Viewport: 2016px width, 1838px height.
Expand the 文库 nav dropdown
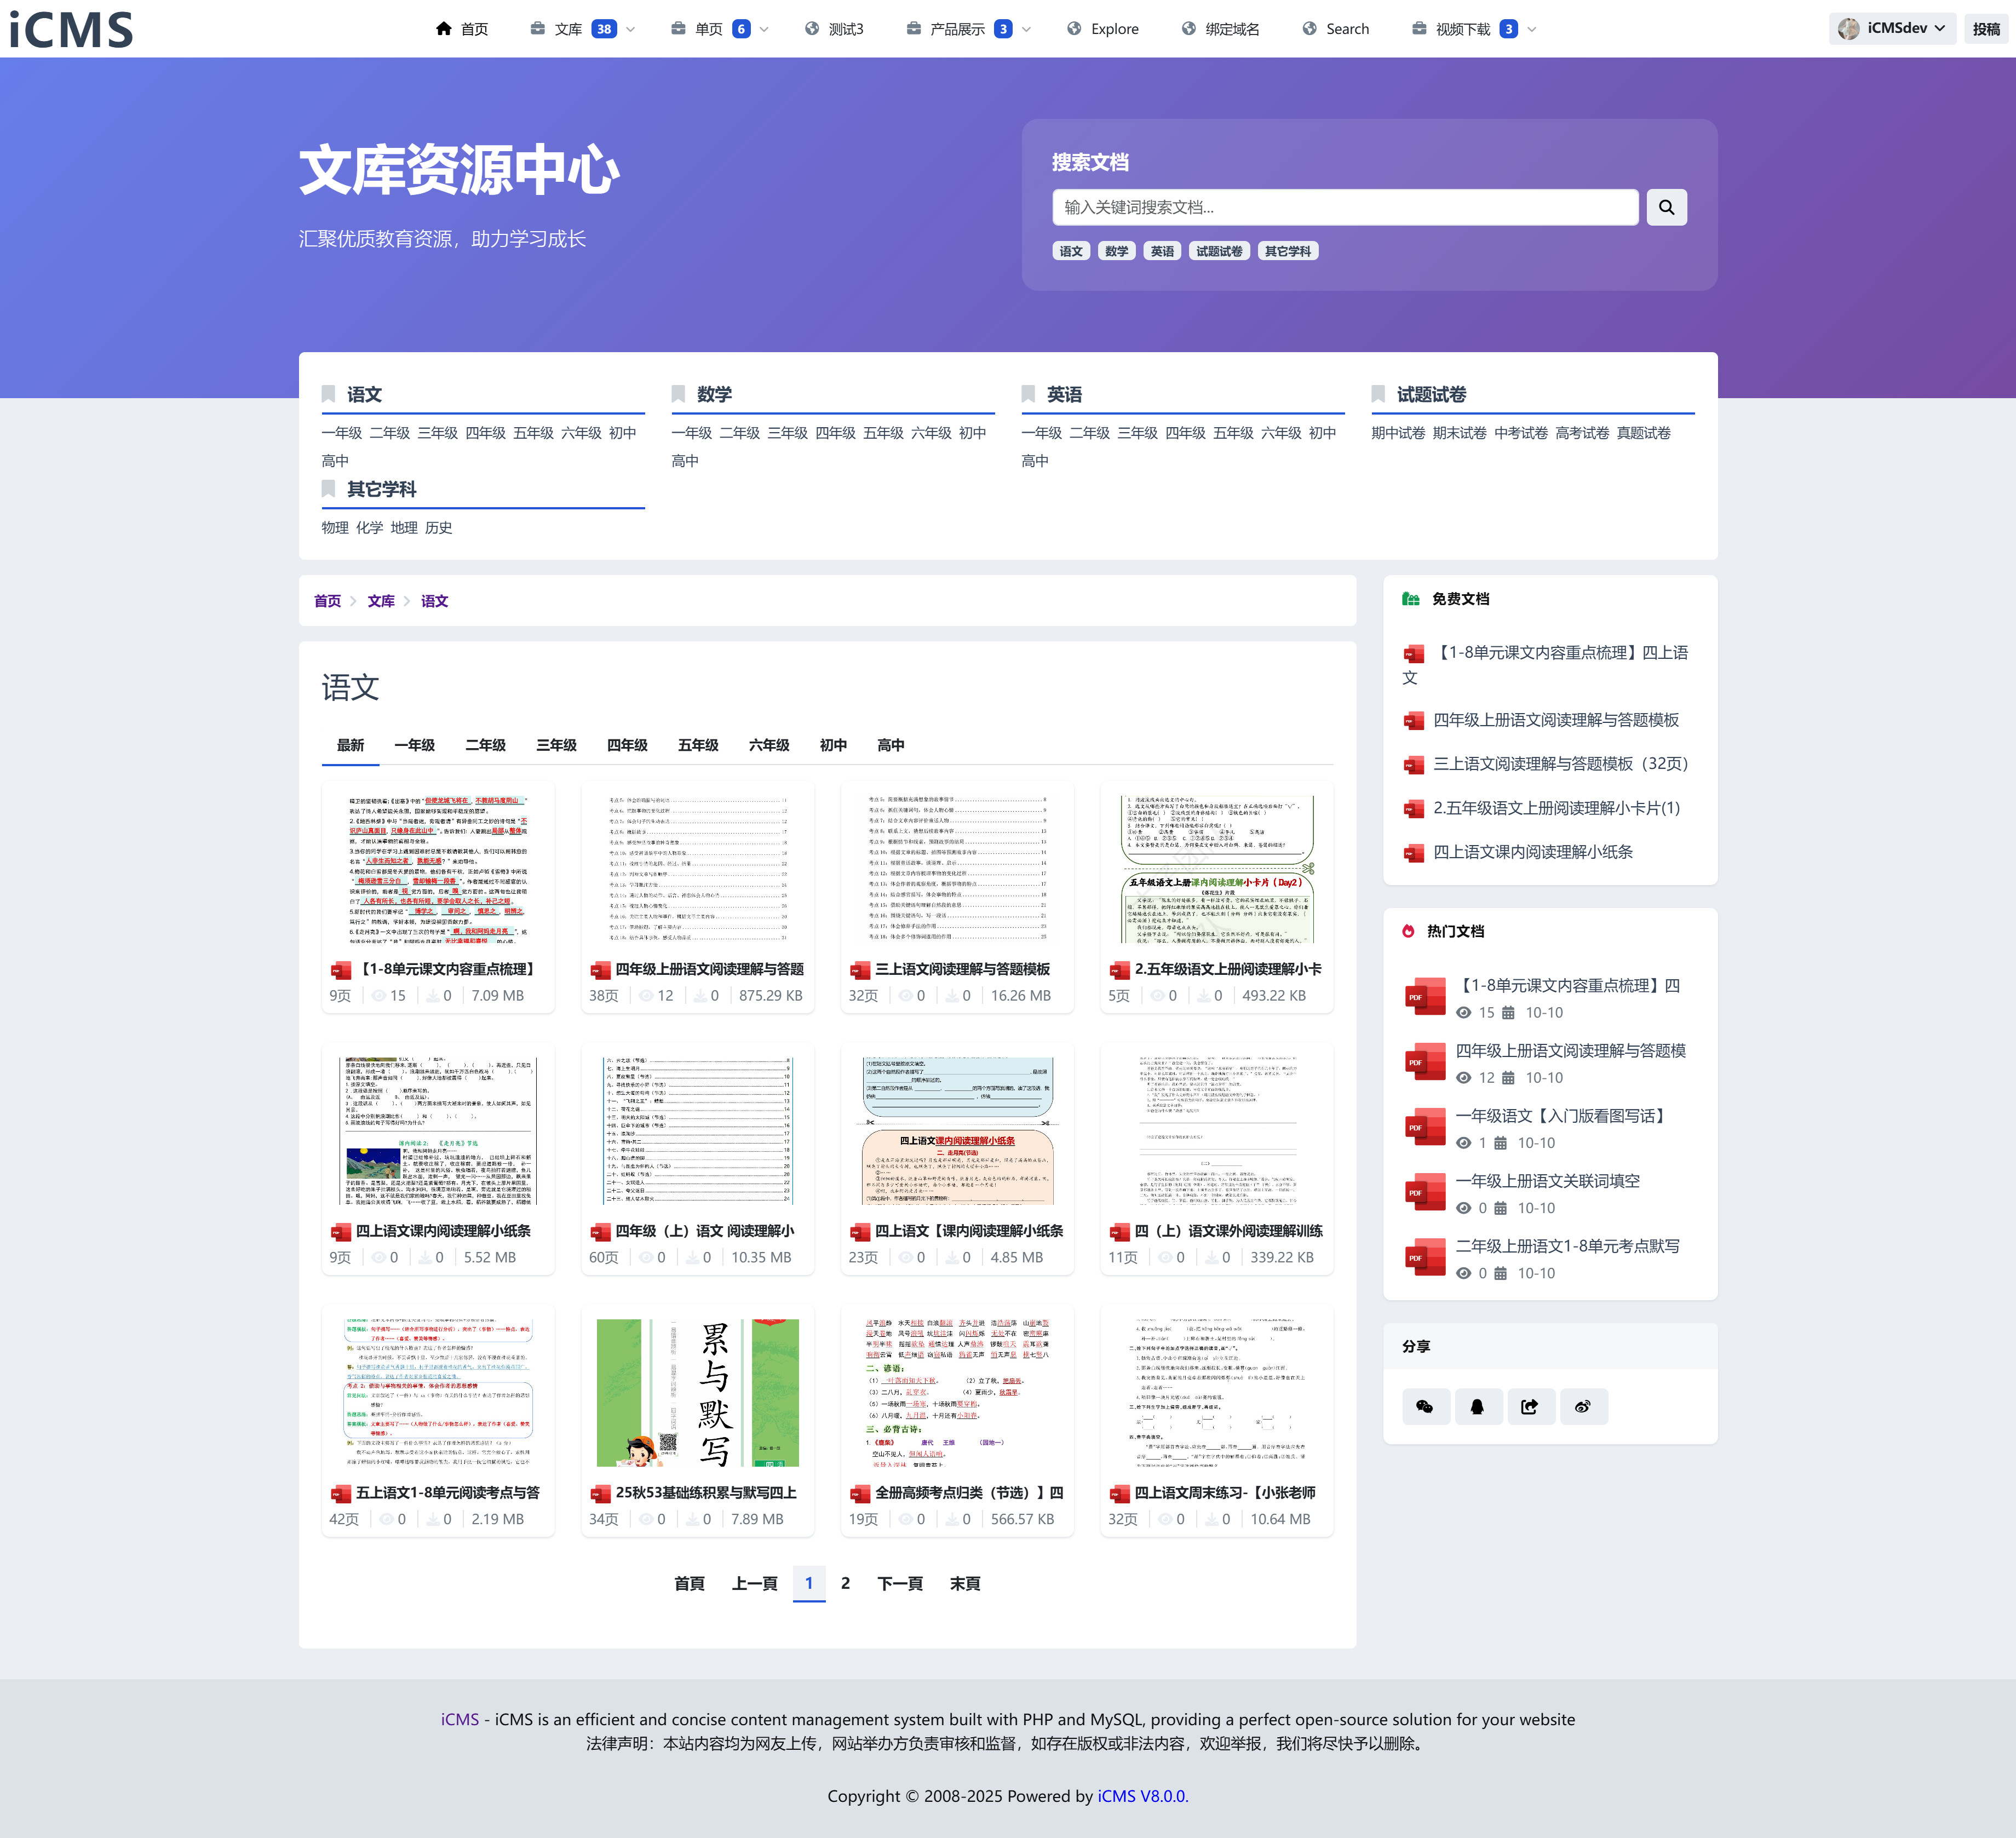[630, 29]
